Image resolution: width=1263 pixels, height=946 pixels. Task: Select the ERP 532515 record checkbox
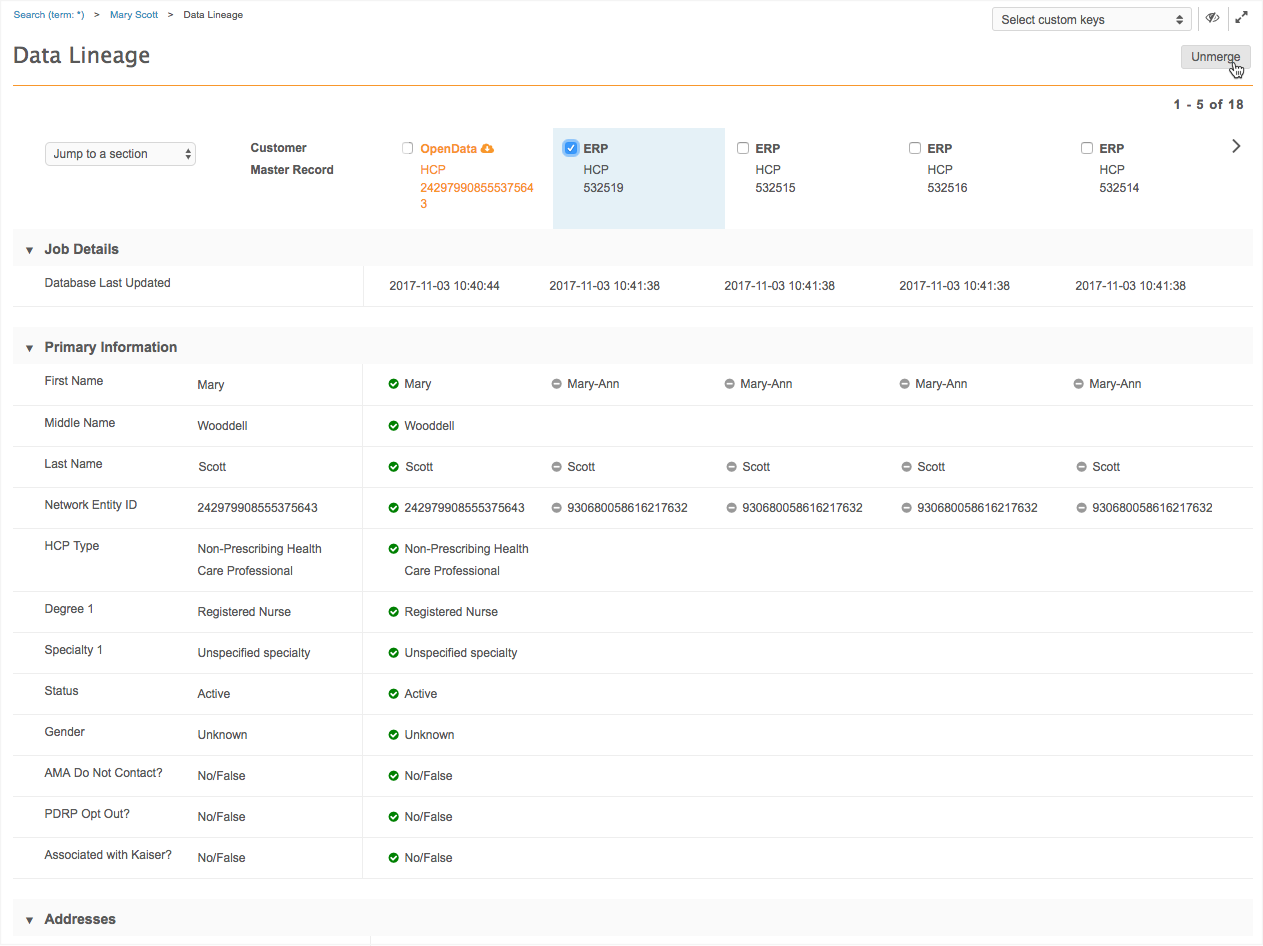pos(743,148)
